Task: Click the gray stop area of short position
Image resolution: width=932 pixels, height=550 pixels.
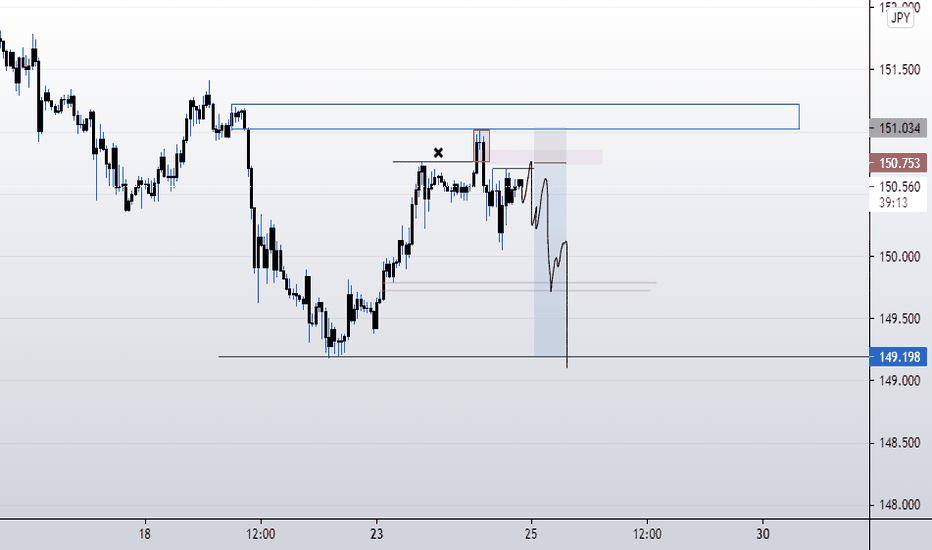Action: (550, 146)
